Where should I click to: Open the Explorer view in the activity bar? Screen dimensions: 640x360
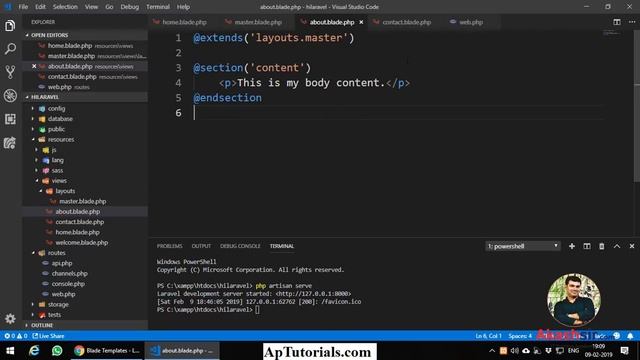(x=10, y=26)
